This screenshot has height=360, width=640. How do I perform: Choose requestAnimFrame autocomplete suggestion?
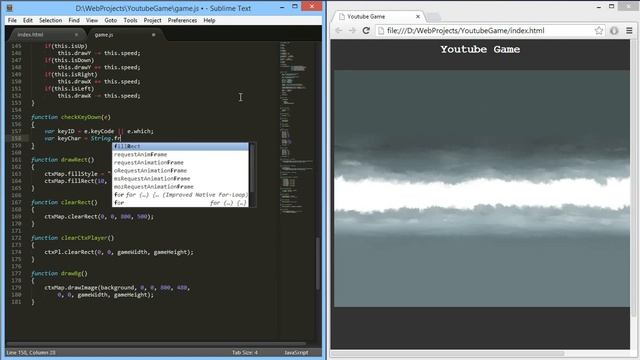(180, 154)
